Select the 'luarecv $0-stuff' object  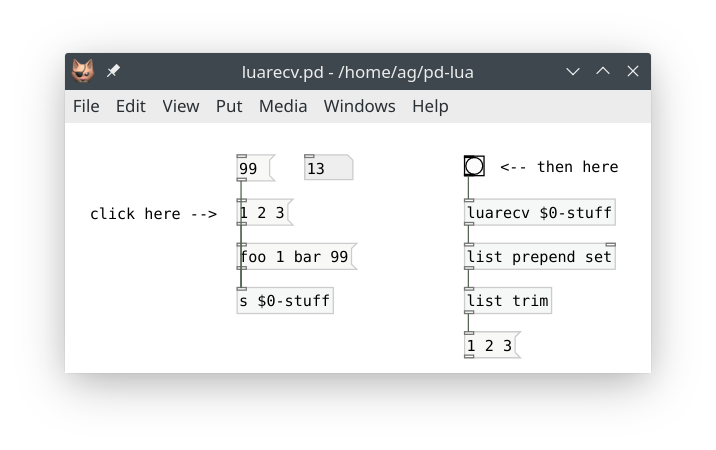pos(539,213)
